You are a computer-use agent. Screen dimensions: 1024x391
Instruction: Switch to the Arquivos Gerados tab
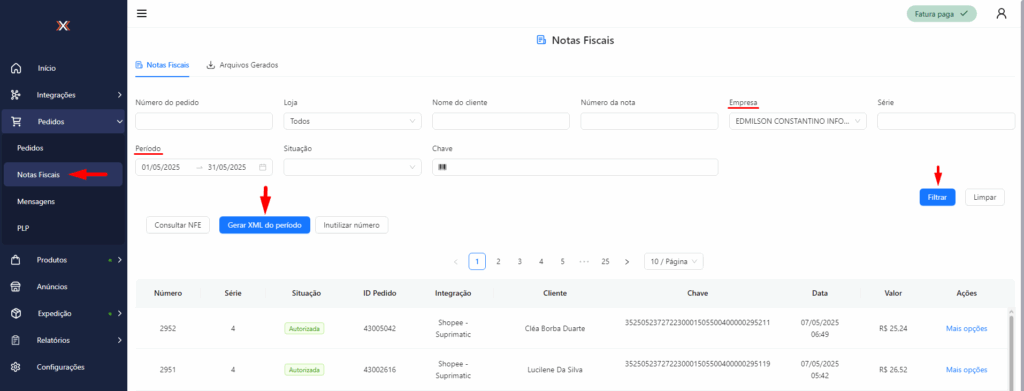click(242, 65)
